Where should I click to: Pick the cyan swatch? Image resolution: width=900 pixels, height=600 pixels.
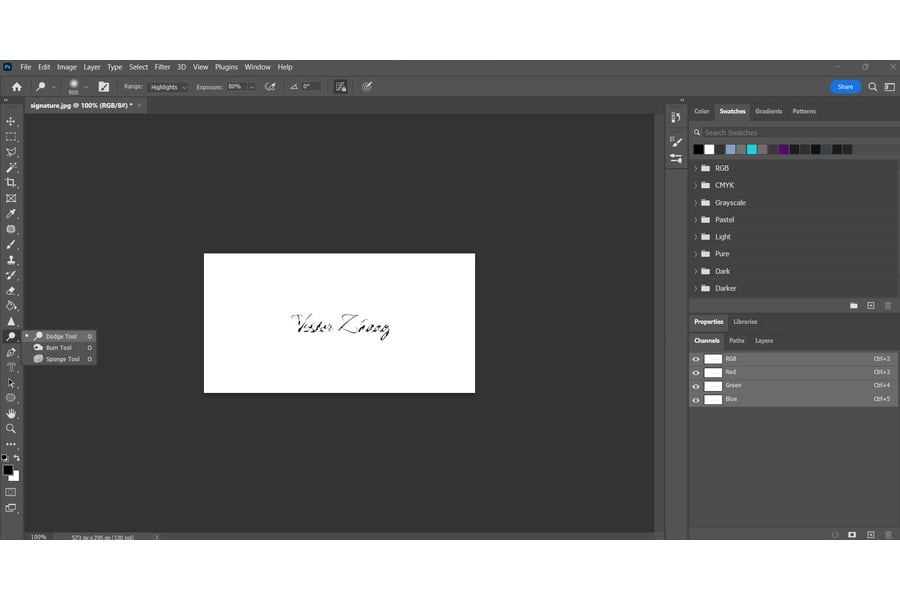(x=751, y=149)
